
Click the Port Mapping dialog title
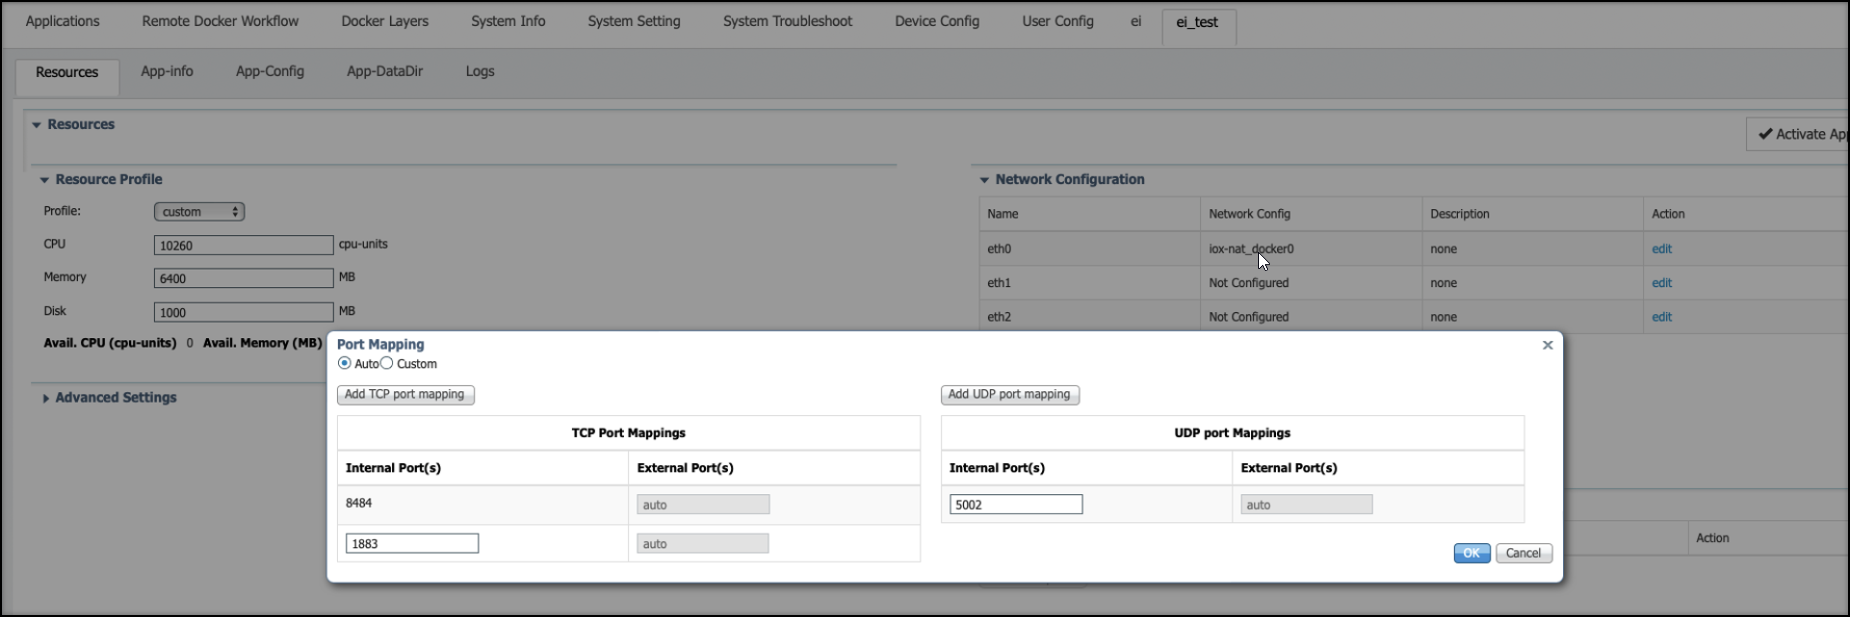pos(380,344)
